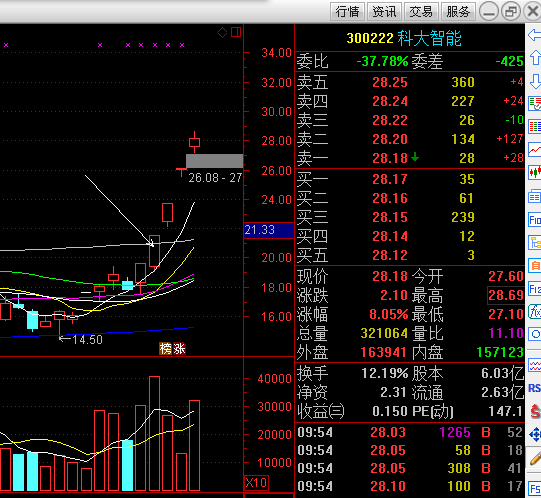Viewport: 541px width, 498px height.
Task: Click the stock title 300222 科大智能
Action: coord(404,38)
